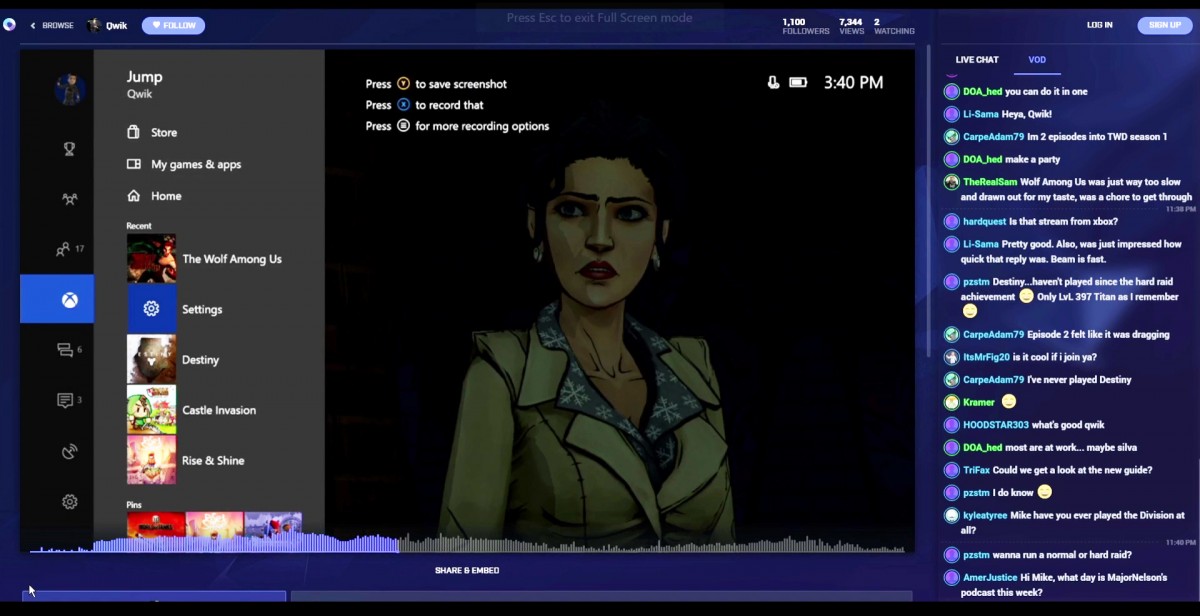Click the Store bag icon
The image size is (1200, 616).
pos(134,132)
